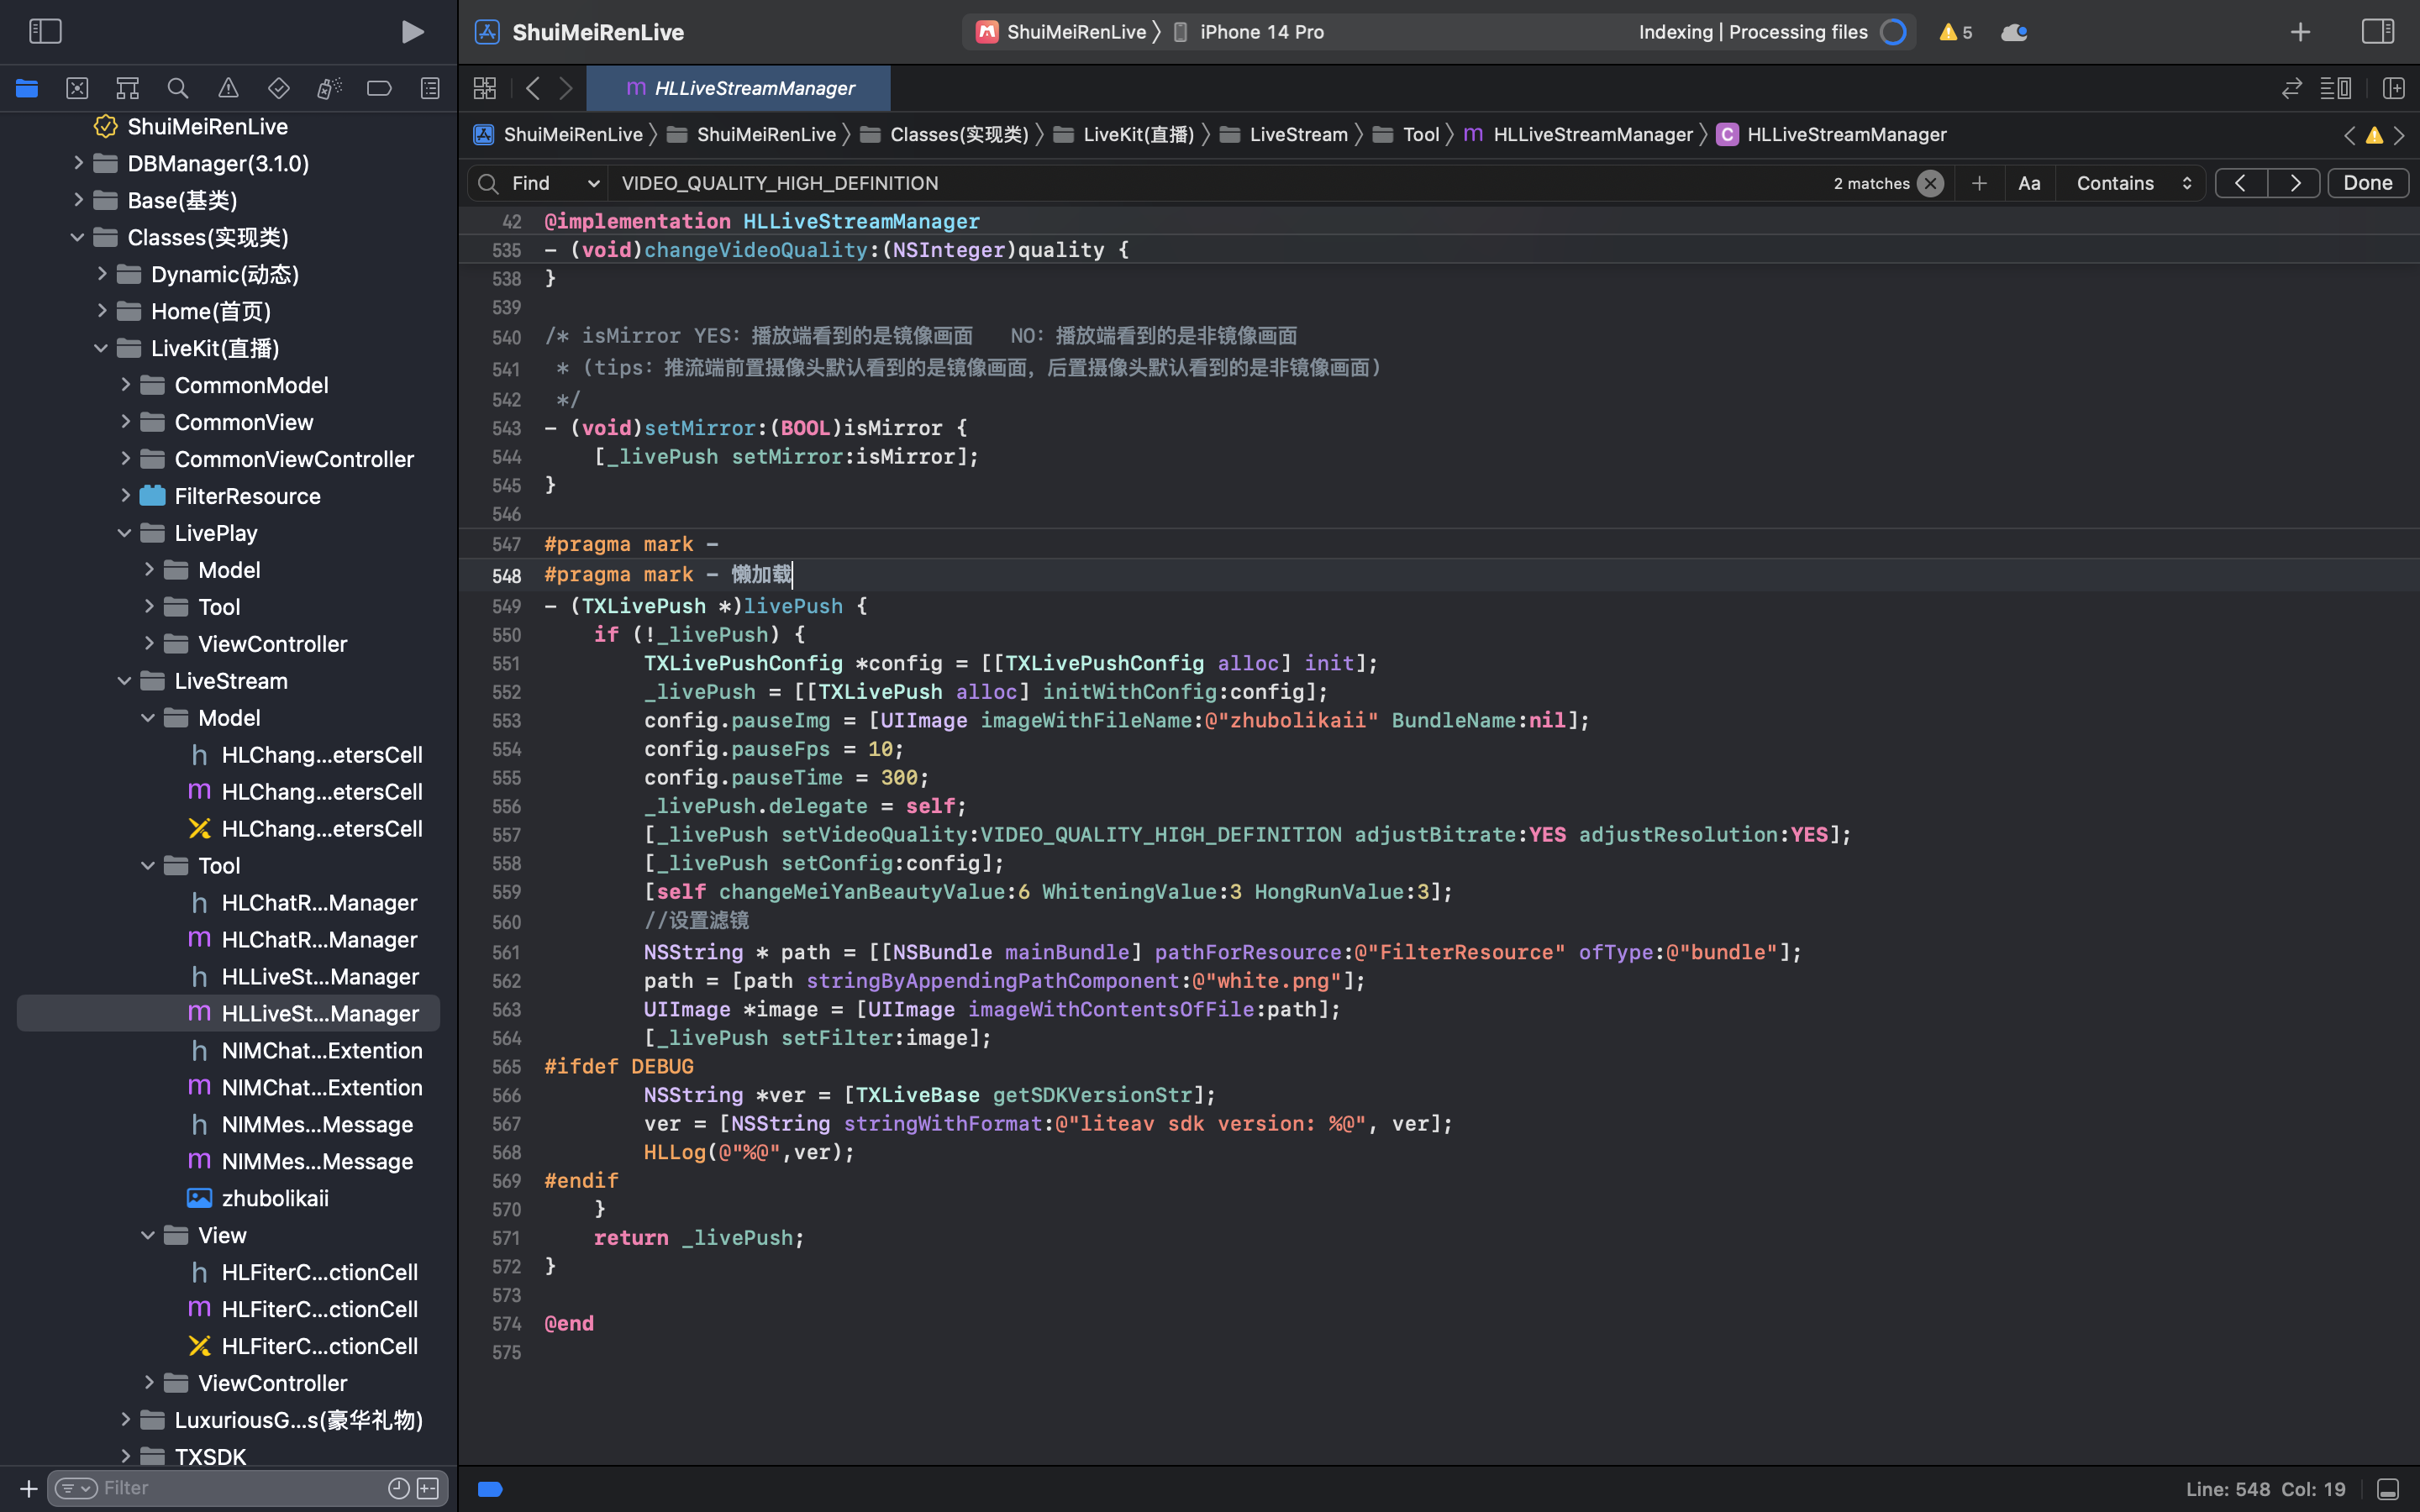Screen dimensions: 2420x1512
Task: Click Done button in search bar
Action: [2366, 183]
